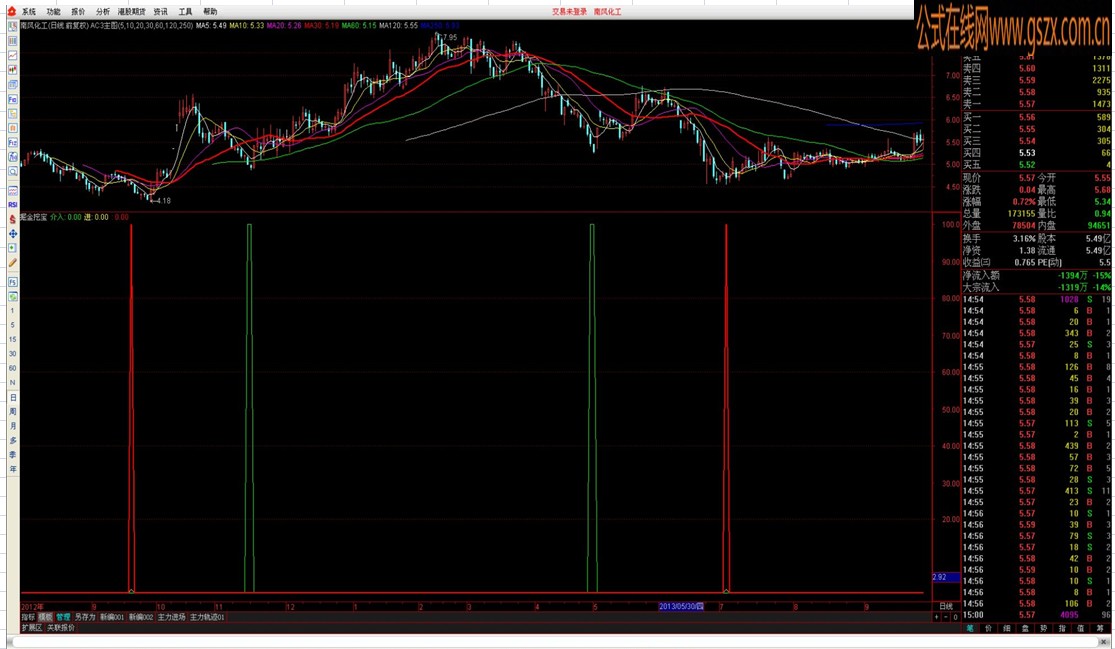The width and height of the screenshot is (1115, 649).
Task: Open the 工具 menu
Action: click(186, 11)
